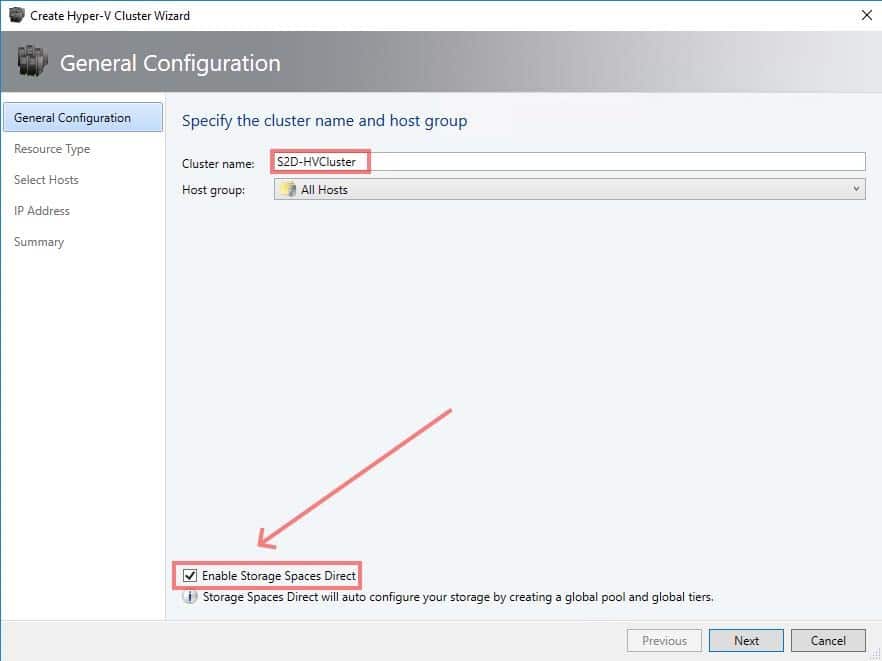The height and width of the screenshot is (661, 882).
Task: Click the Previous button
Action: pyautogui.click(x=664, y=640)
